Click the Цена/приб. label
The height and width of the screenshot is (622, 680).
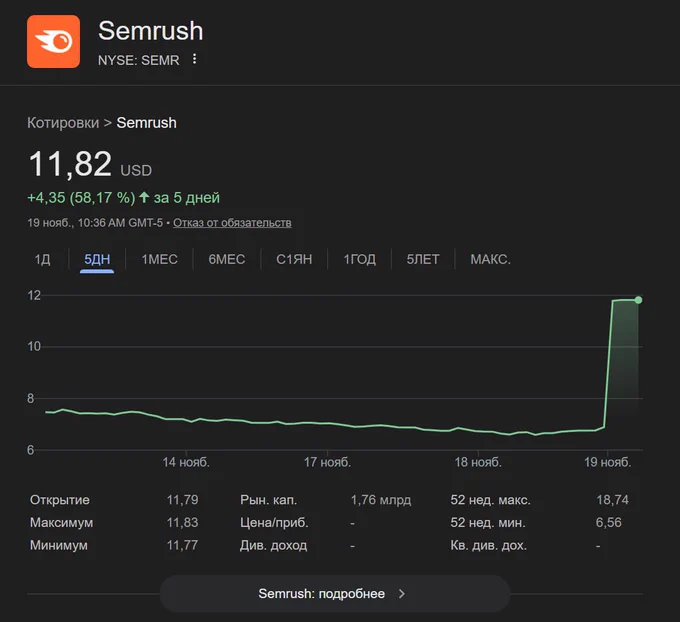[275, 523]
